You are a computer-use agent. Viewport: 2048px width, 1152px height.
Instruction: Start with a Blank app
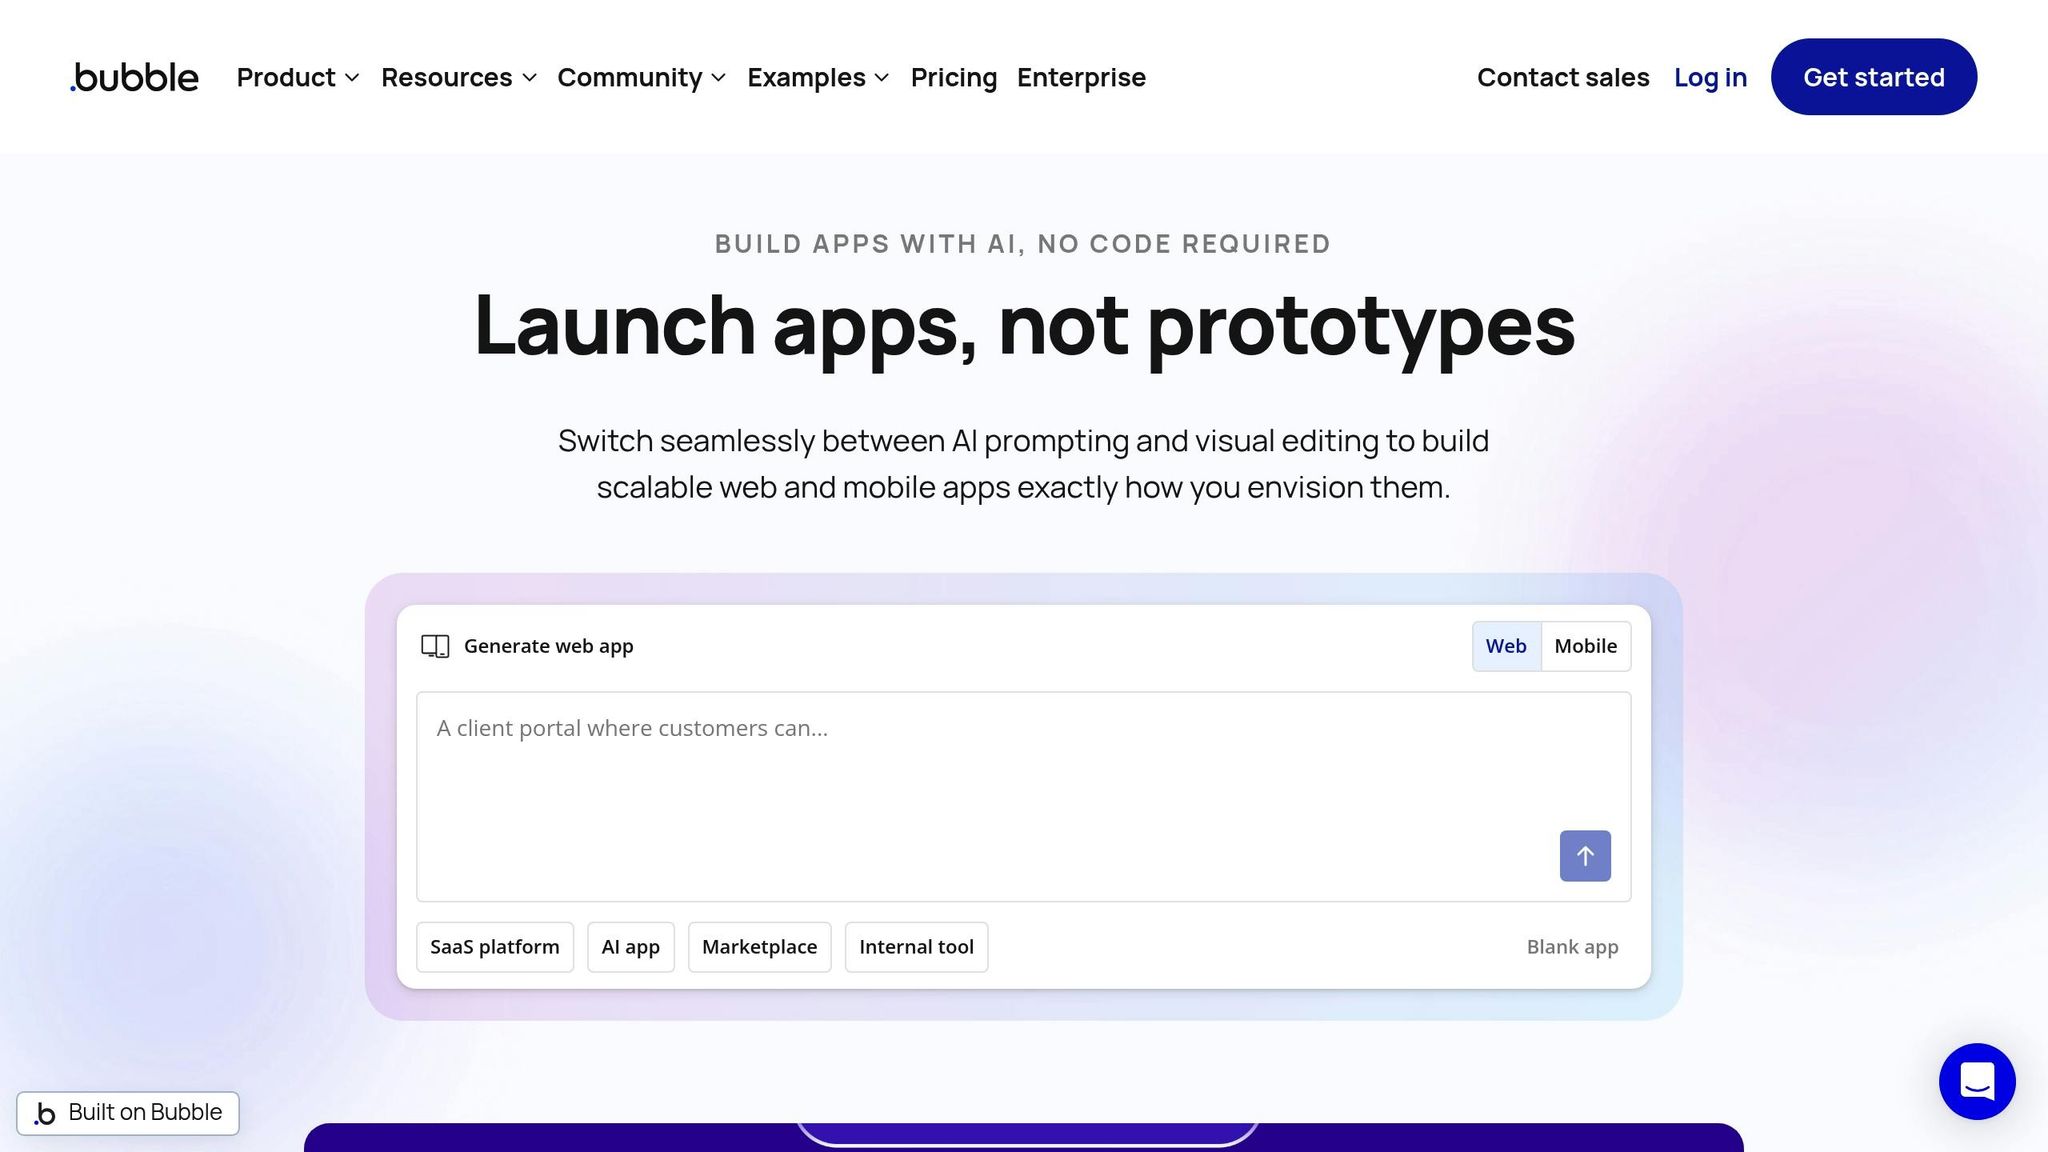coord(1572,947)
